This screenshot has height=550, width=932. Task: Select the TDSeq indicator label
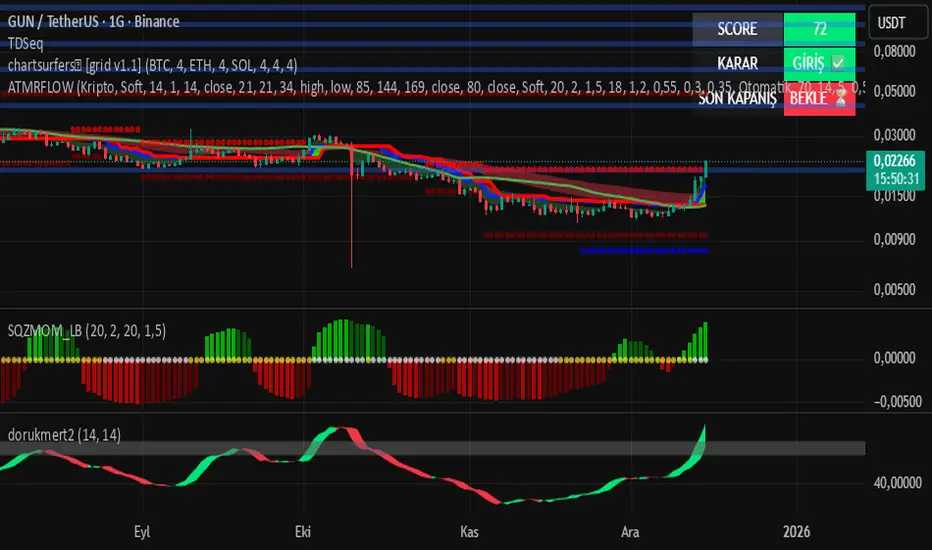coord(26,43)
